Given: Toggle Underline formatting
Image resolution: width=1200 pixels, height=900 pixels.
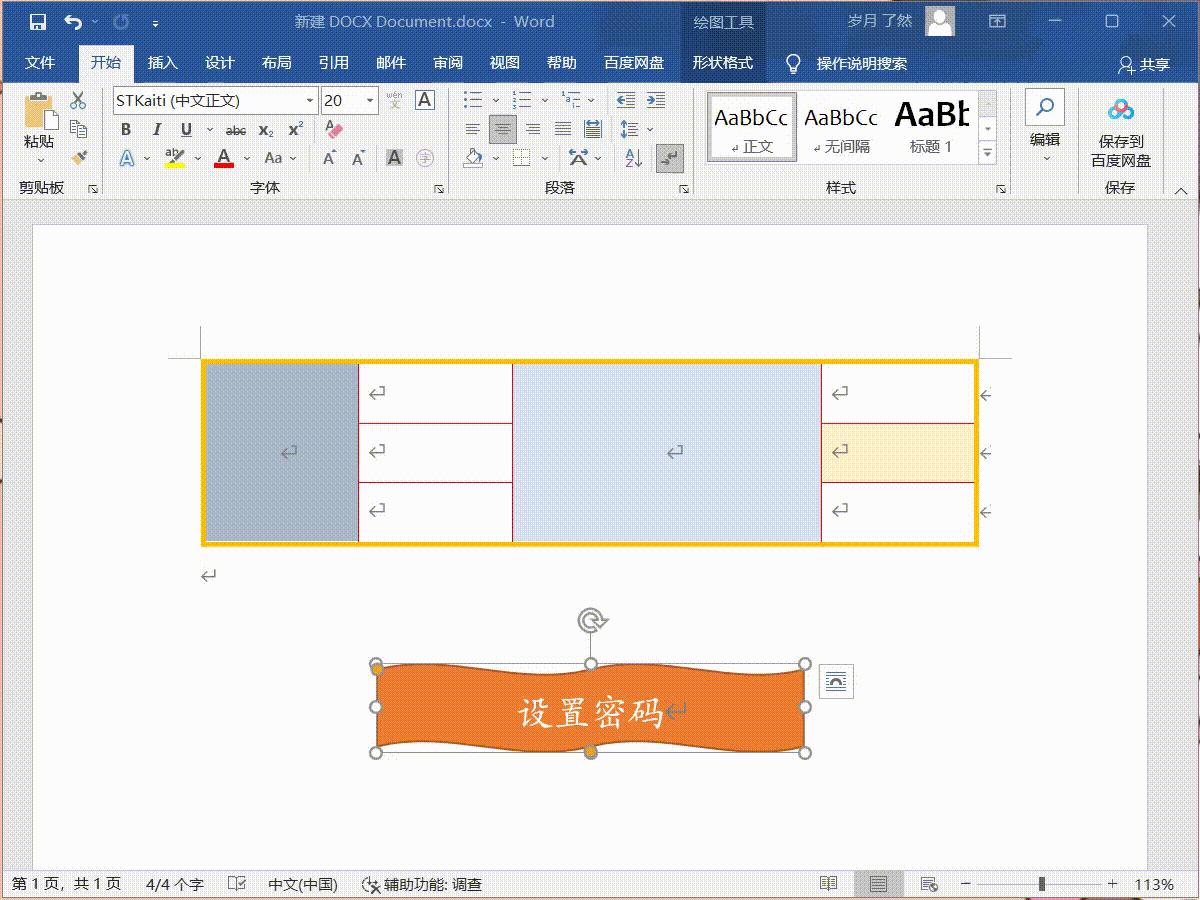Looking at the screenshot, I should (186, 130).
